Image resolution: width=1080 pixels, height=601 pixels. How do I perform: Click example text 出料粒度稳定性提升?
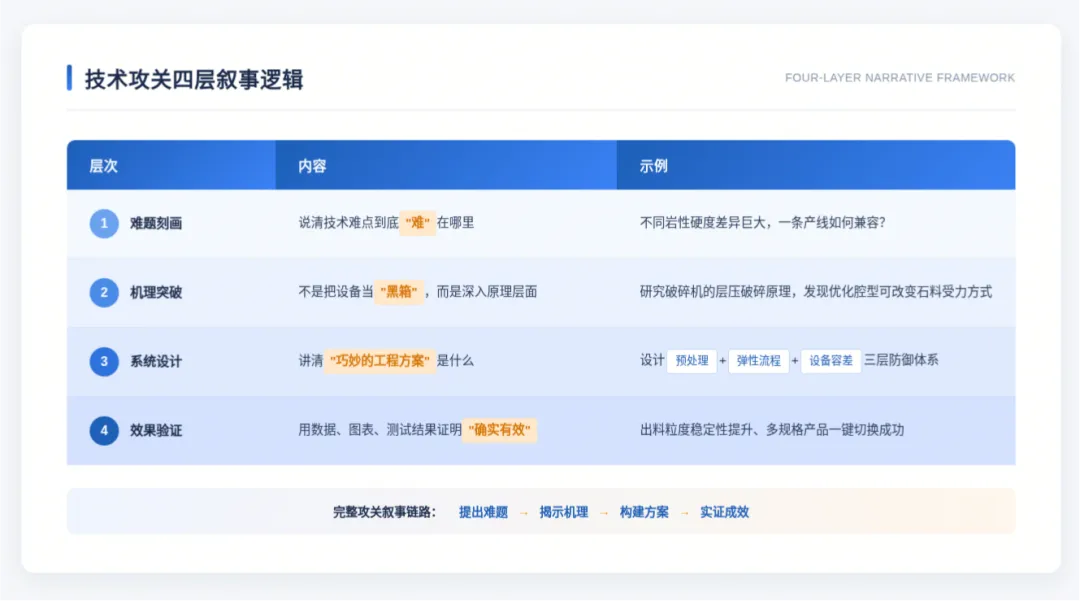[x=696, y=430]
